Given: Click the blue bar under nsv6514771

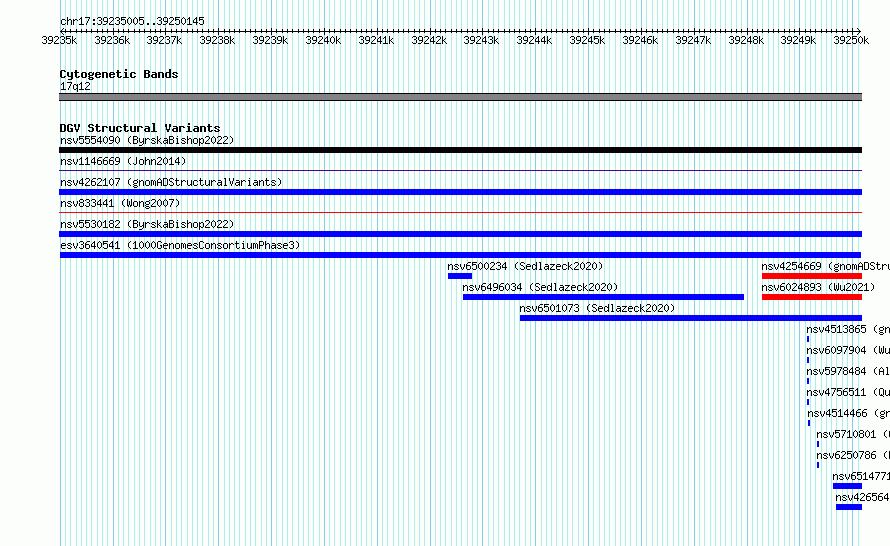Looking at the screenshot, I should pyautogui.click(x=847, y=486).
